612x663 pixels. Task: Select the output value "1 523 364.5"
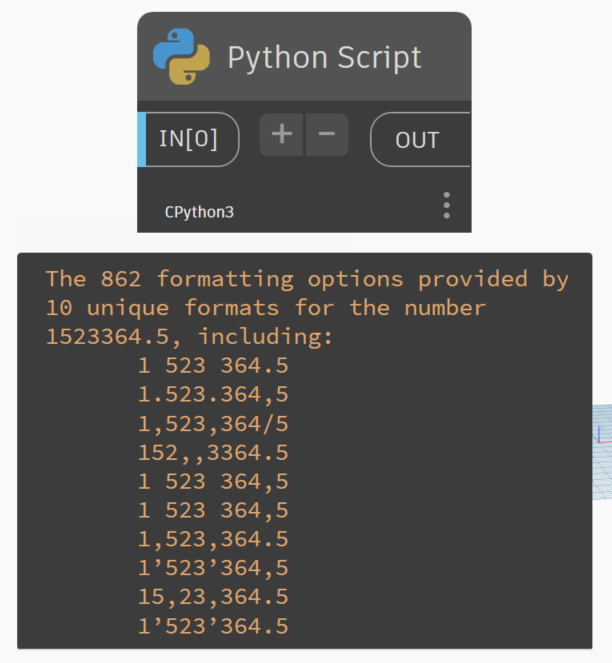[212, 367]
